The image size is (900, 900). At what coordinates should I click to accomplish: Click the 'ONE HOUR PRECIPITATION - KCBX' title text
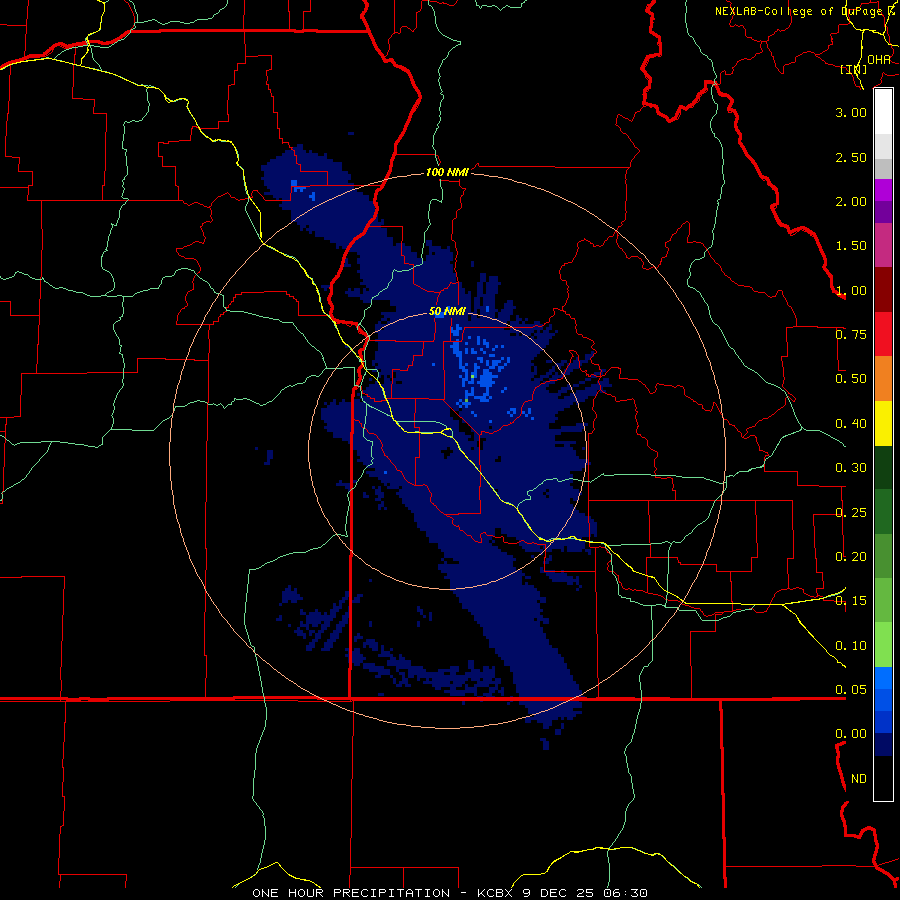pyautogui.click(x=384, y=893)
